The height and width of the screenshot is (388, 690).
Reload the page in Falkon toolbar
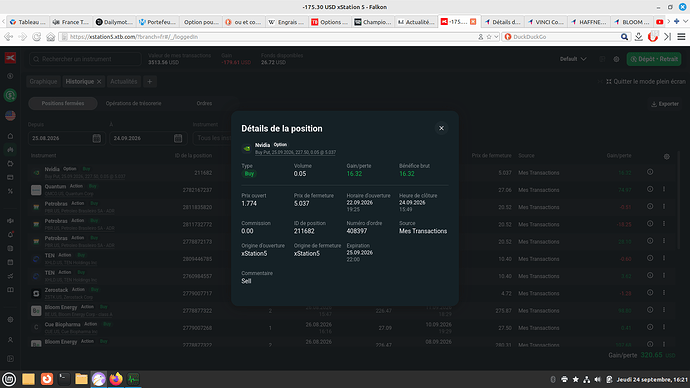click(x=37, y=37)
